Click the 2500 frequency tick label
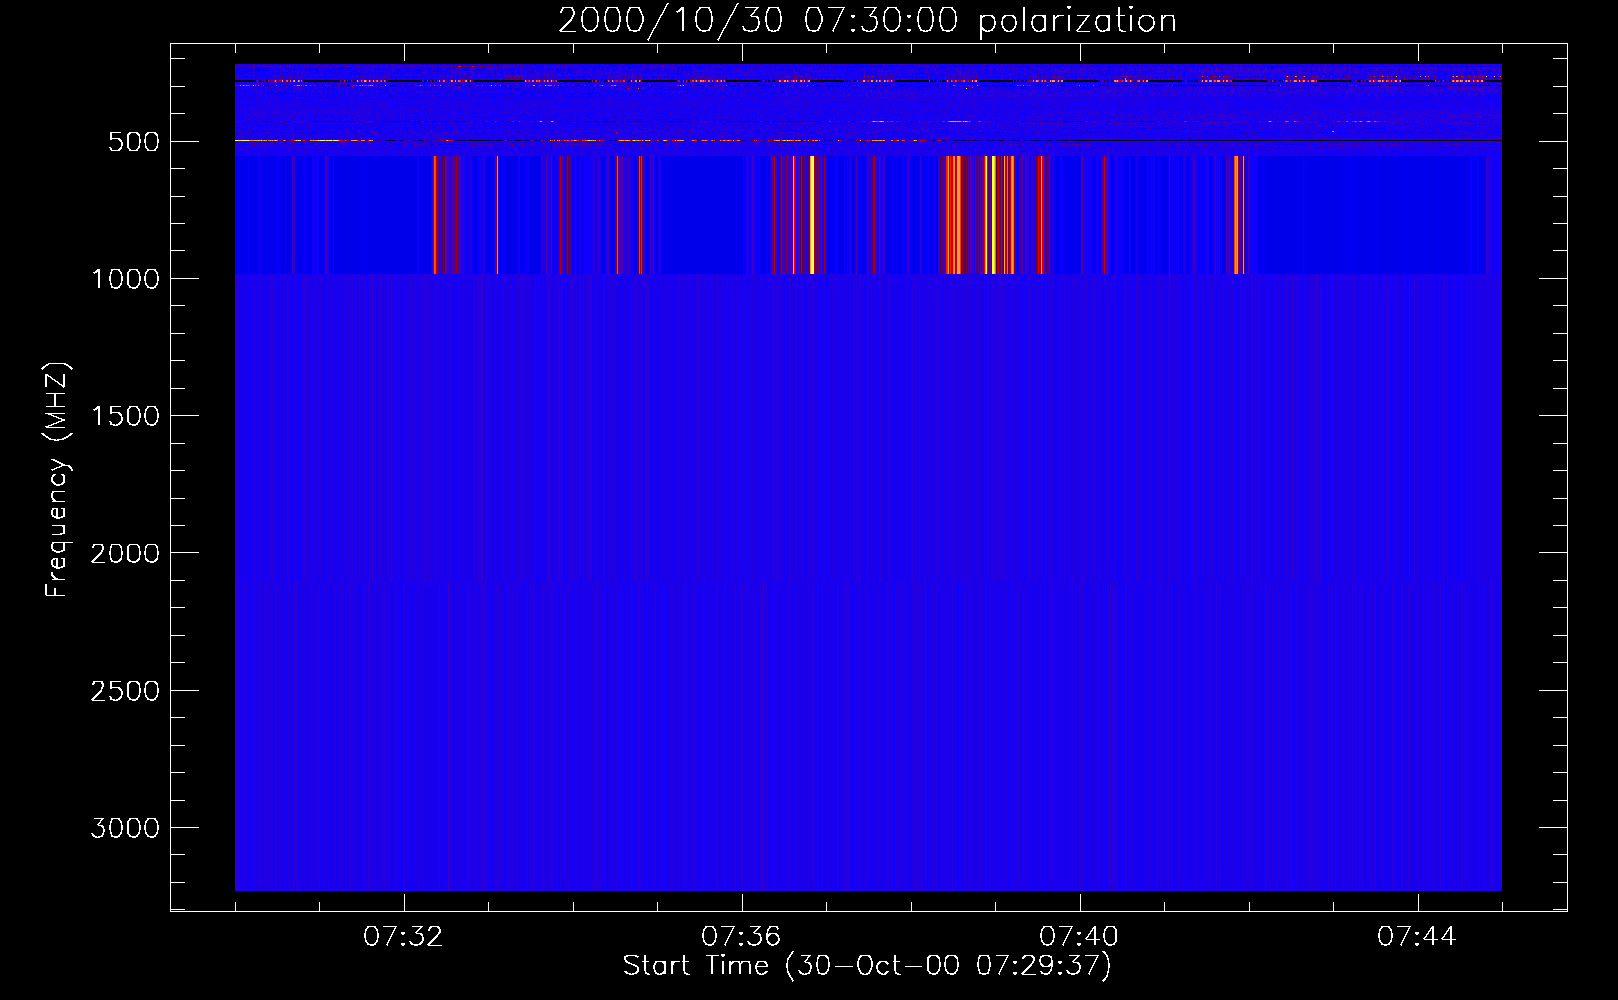The width and height of the screenshot is (1618, 1000). coord(125,691)
